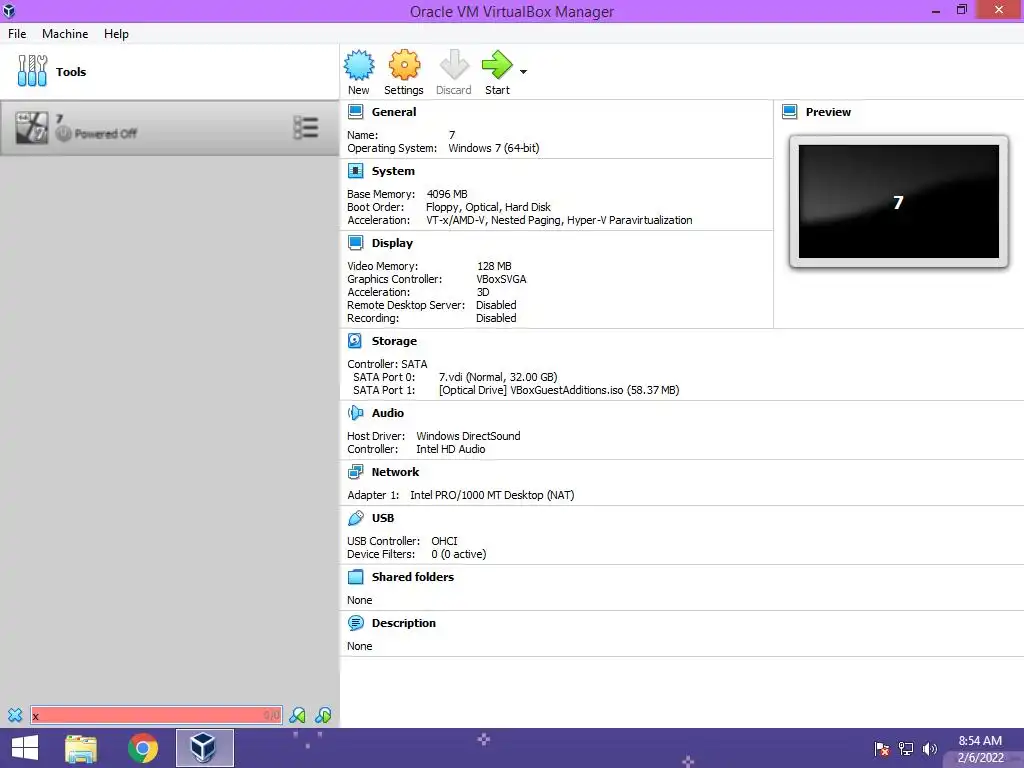Open the Storage section heading
The height and width of the screenshot is (768, 1024).
tap(394, 341)
